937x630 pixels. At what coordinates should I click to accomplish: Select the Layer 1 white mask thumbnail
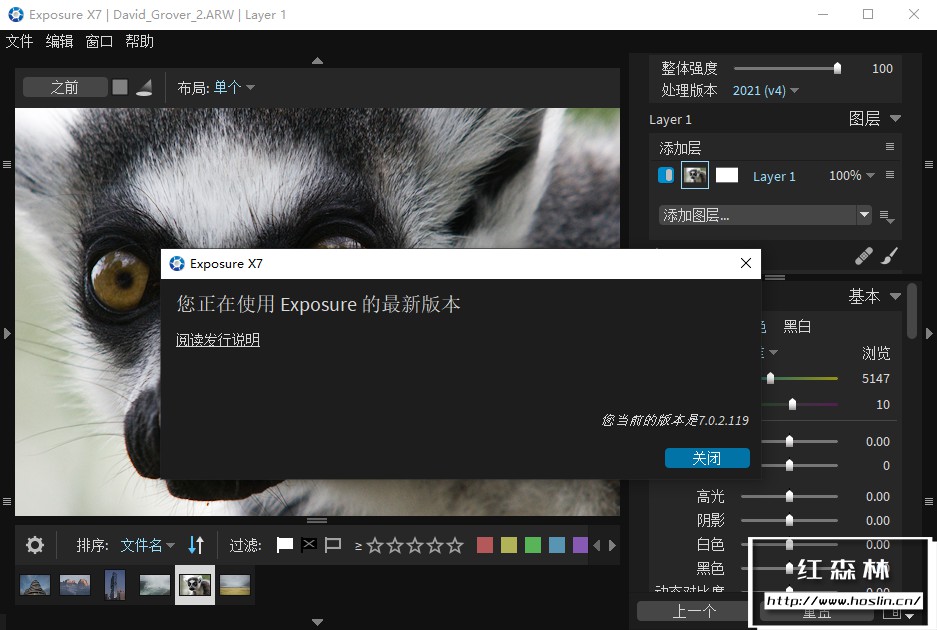[727, 175]
